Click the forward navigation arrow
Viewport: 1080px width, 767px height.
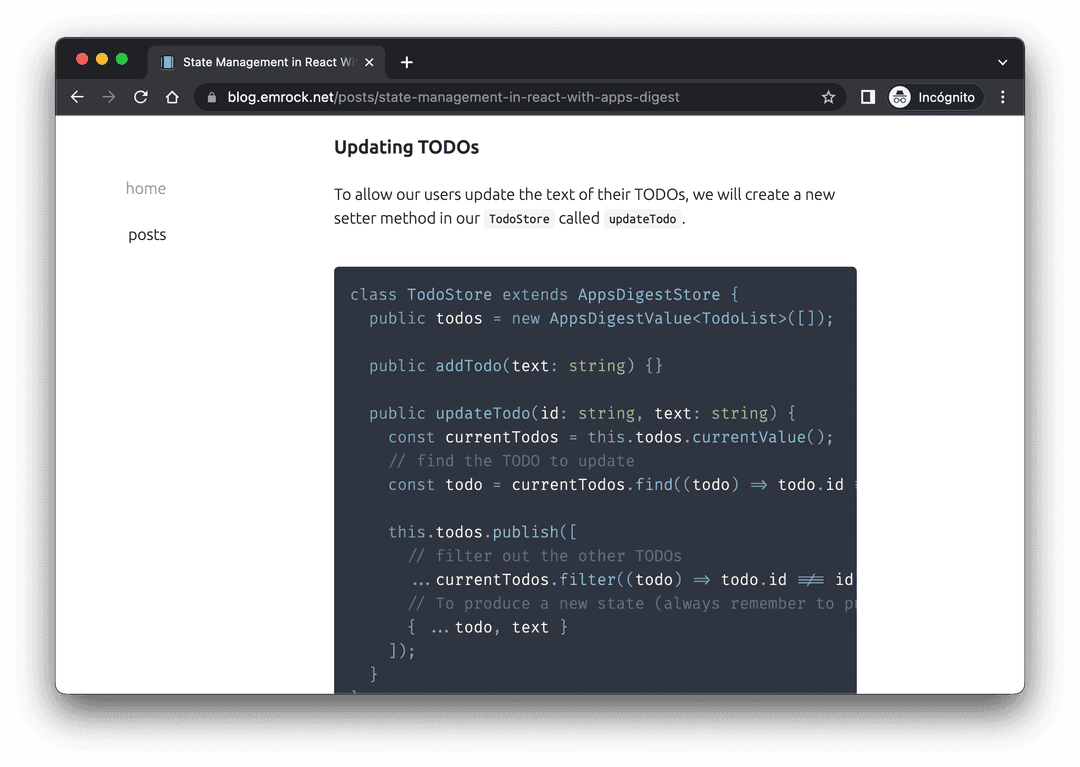(108, 97)
